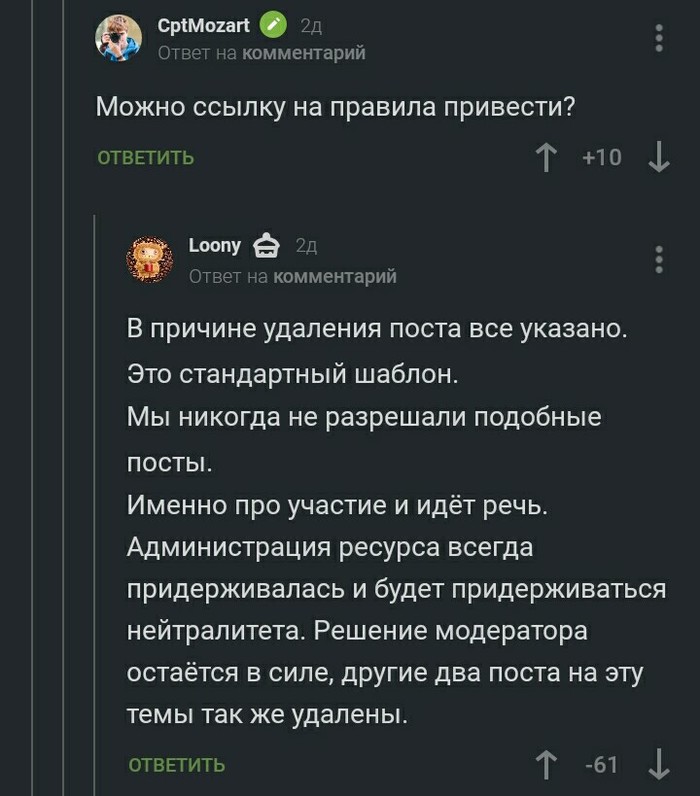700x796 pixels.
Task: Click the -61 rating counter
Action: (x=602, y=765)
